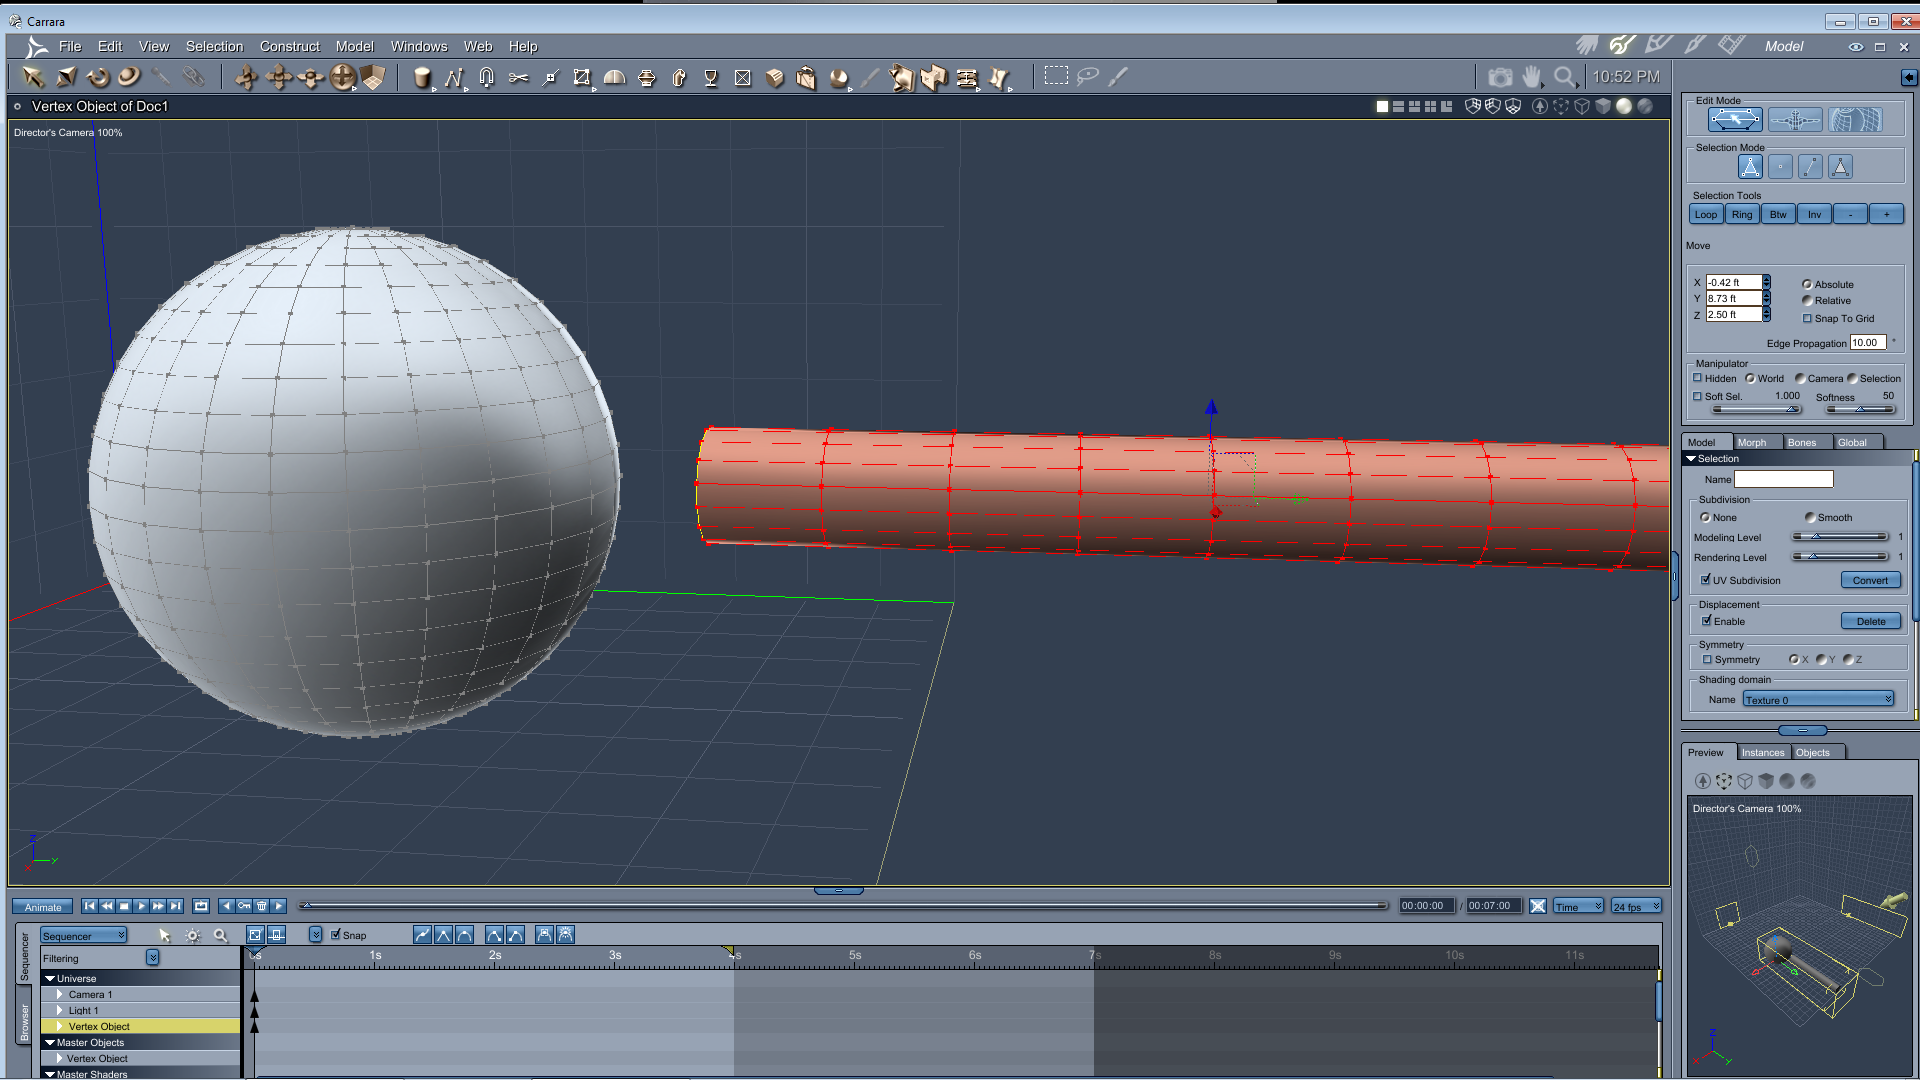Viewport: 1920px width, 1080px height.
Task: Select the lasso selection tool
Action: pyautogui.click(x=1088, y=76)
